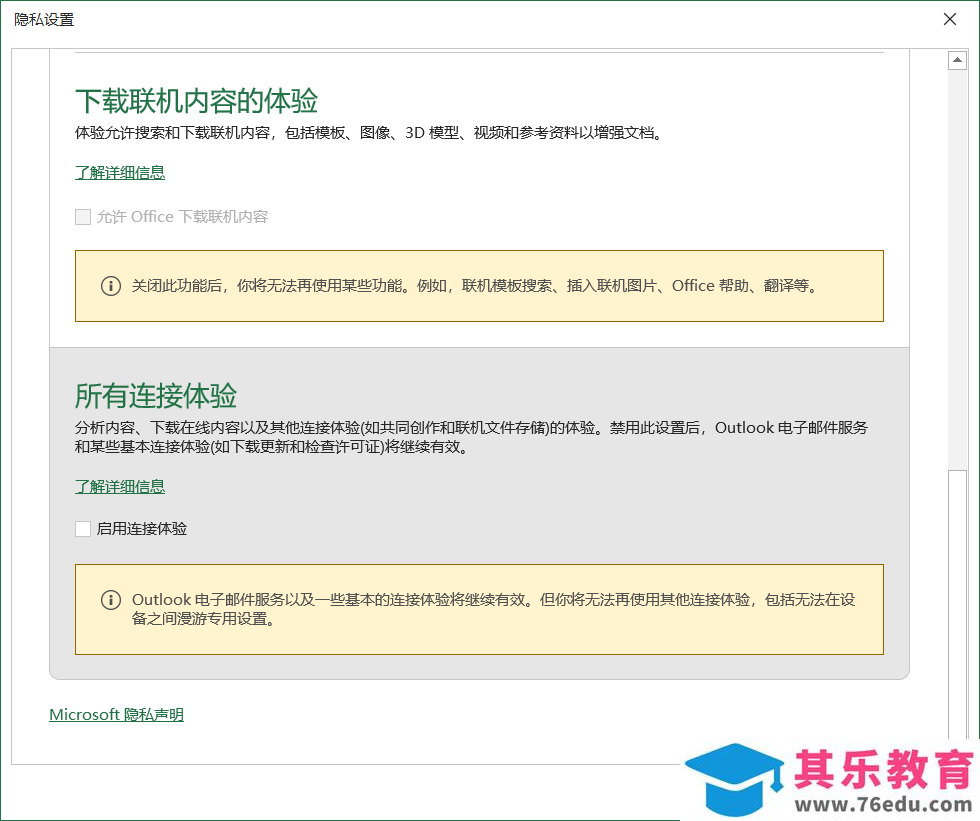Viewport: 980px width, 821px height.
Task: Close the 隐私设置 dialog
Action: coord(949,19)
